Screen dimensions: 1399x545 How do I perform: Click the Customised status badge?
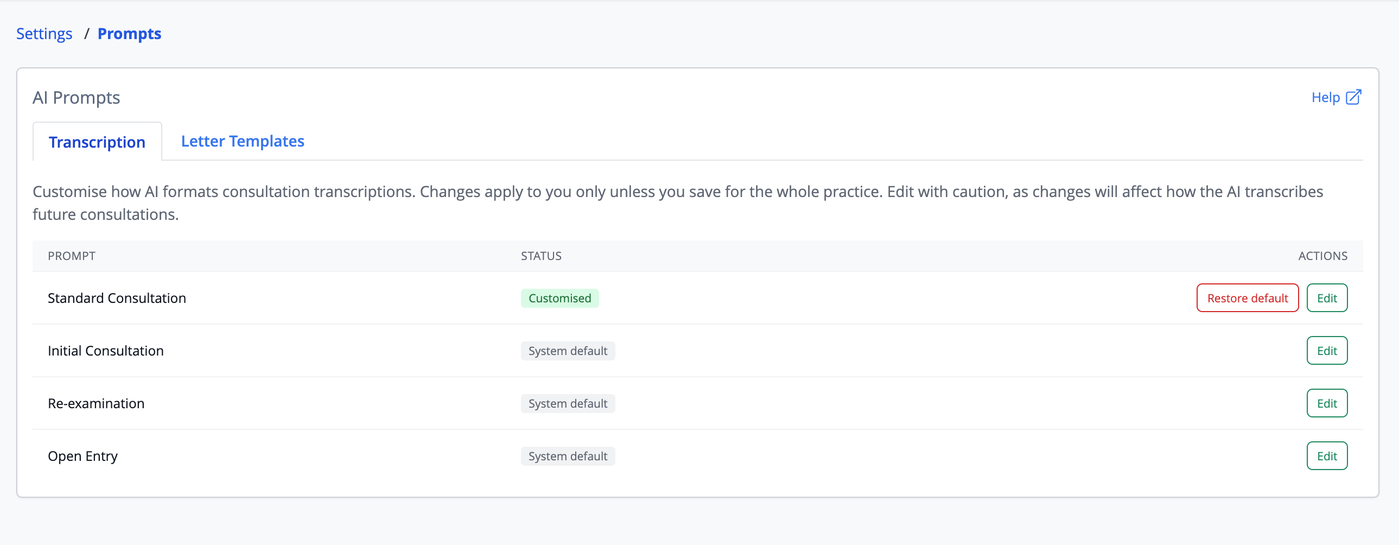(560, 298)
